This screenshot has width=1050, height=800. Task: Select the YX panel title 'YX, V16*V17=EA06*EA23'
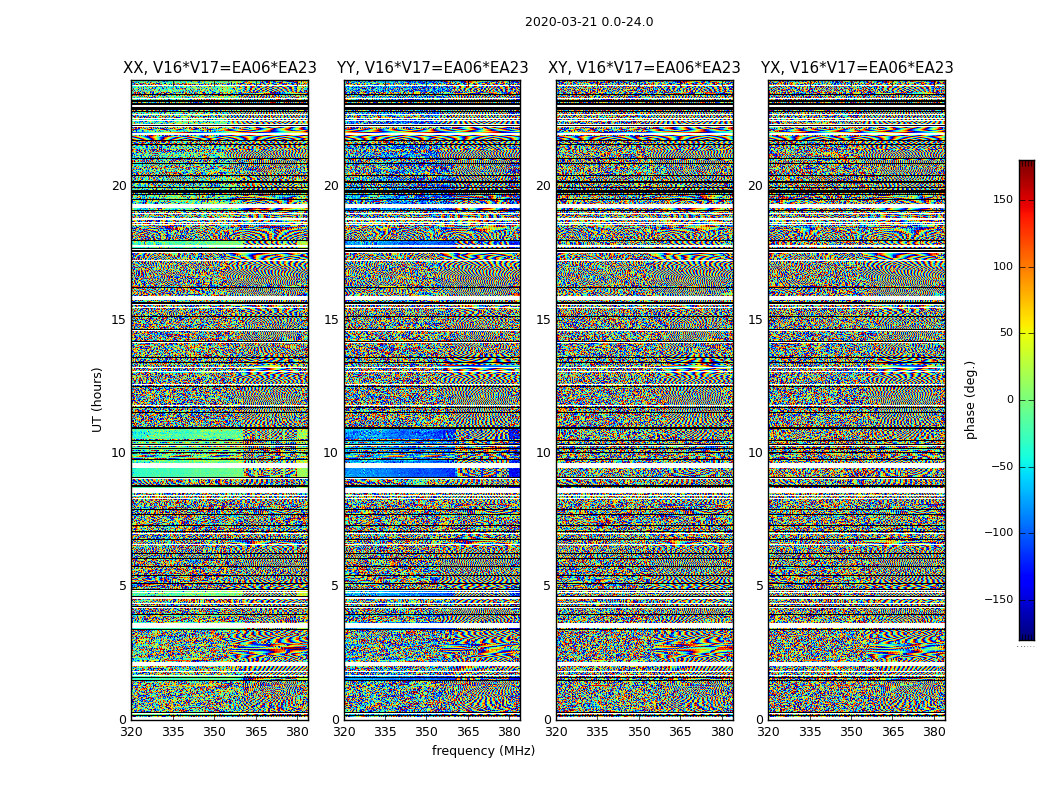point(856,68)
